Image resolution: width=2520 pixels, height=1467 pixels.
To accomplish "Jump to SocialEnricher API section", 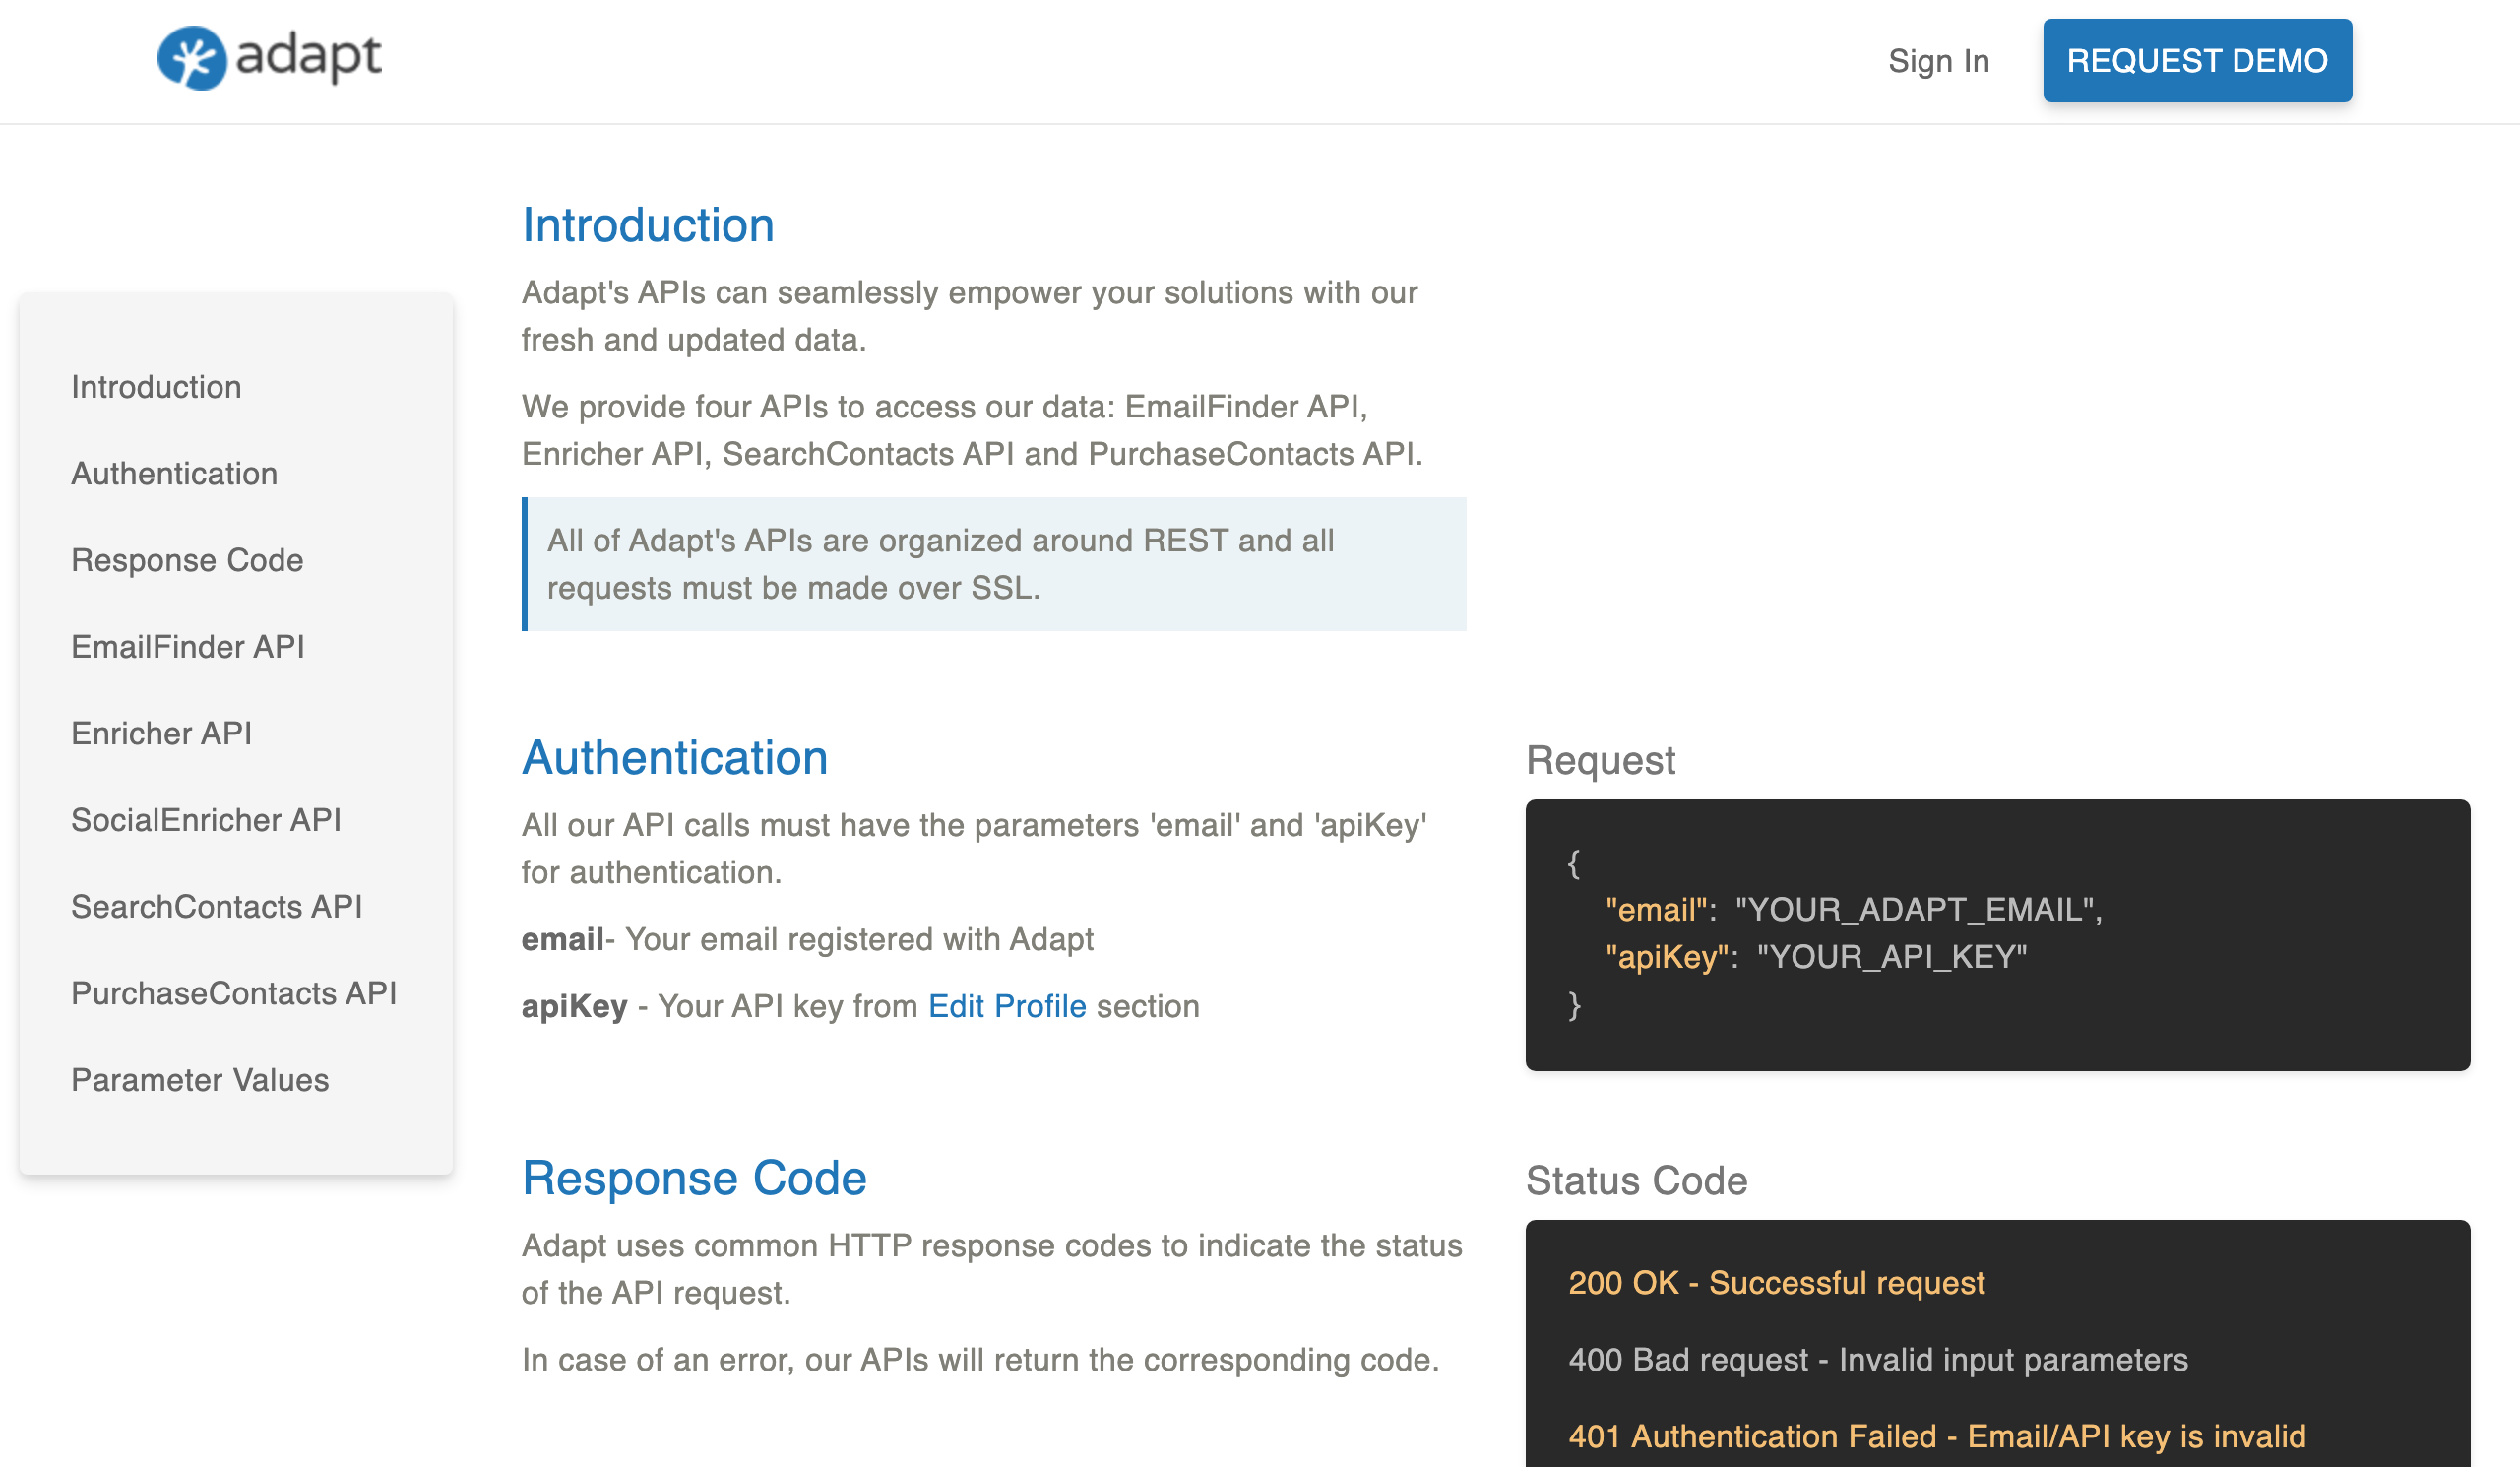I will (206, 820).
